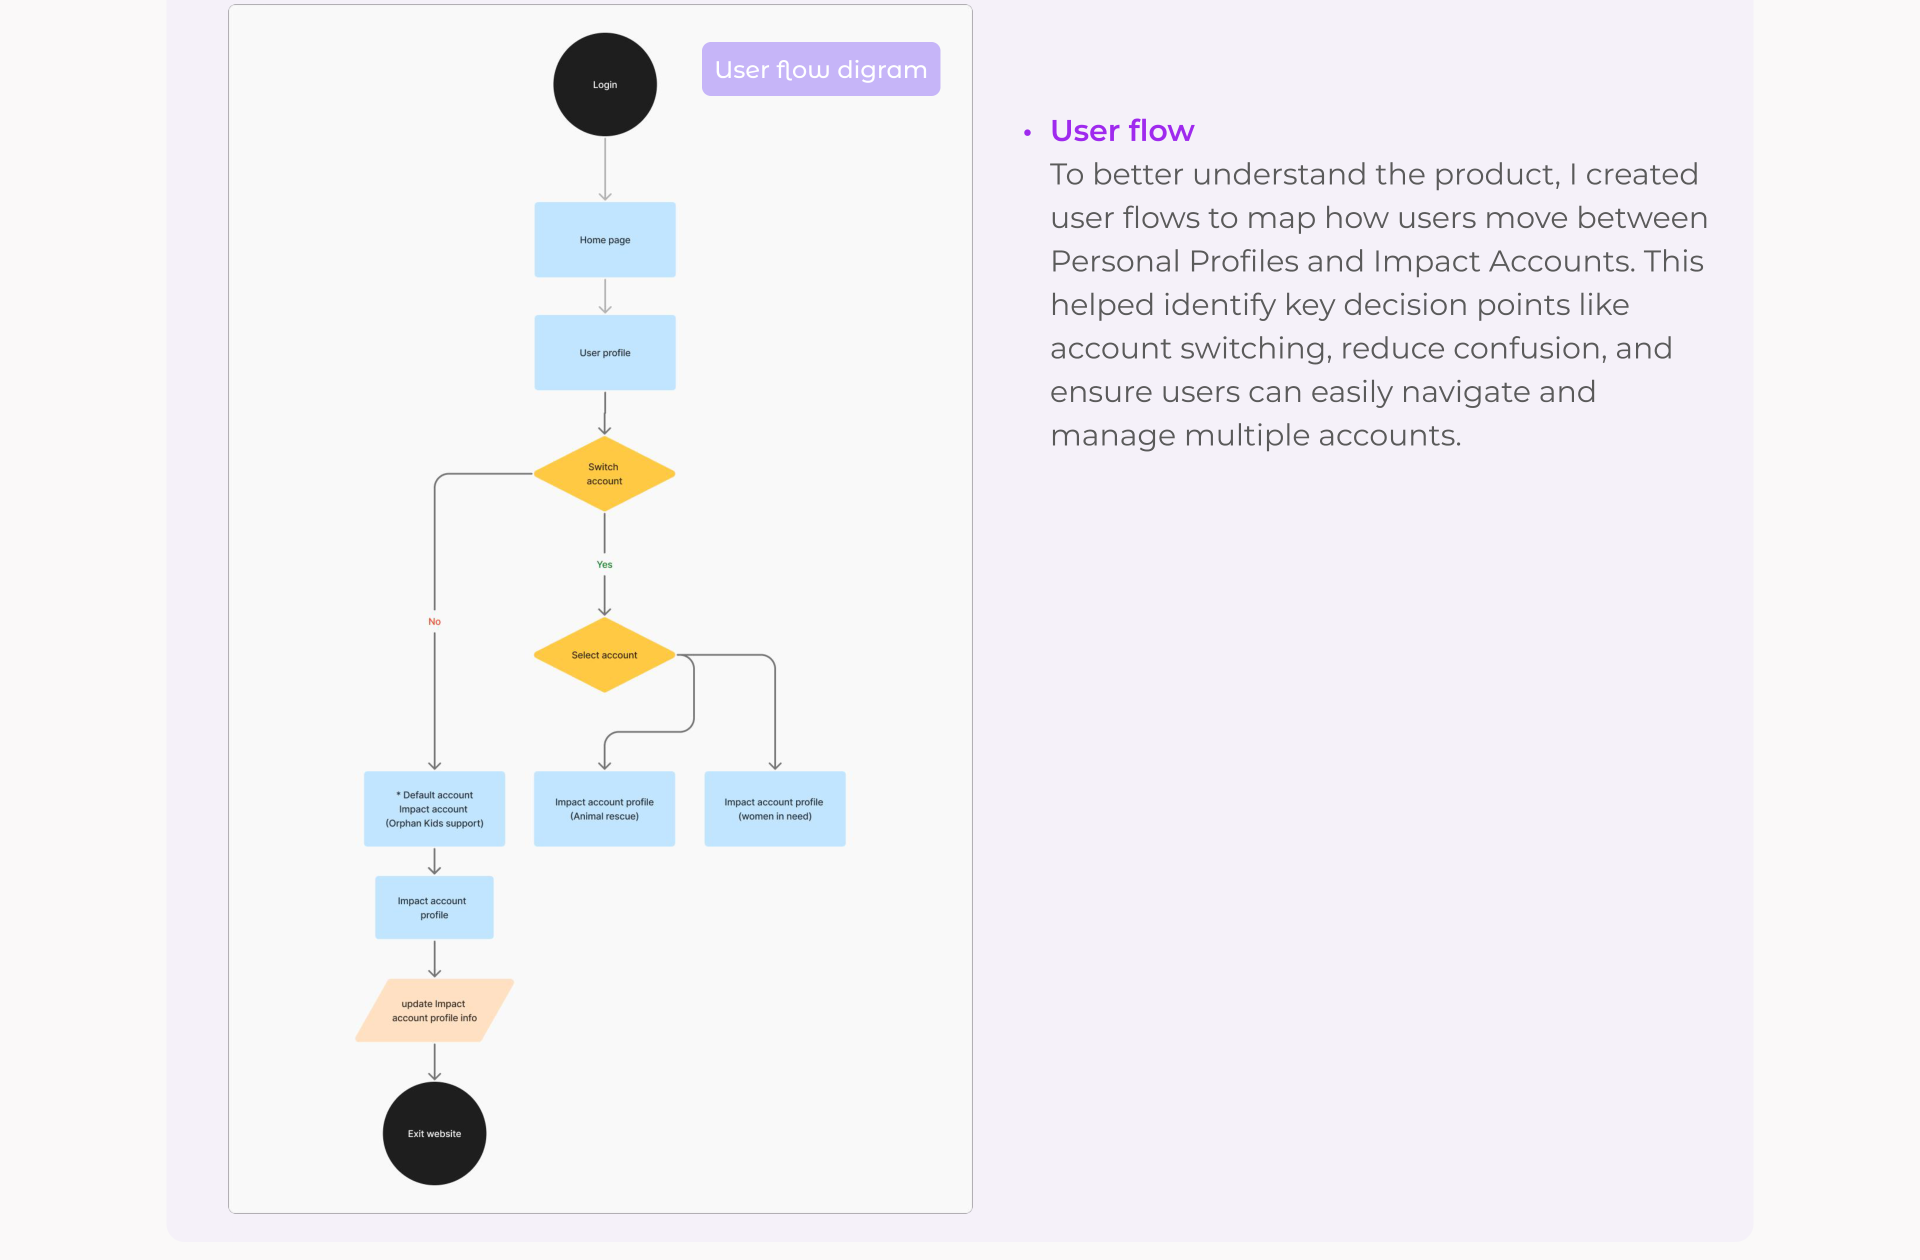
Task: Click the Impact account profile box
Action: pos(434,908)
